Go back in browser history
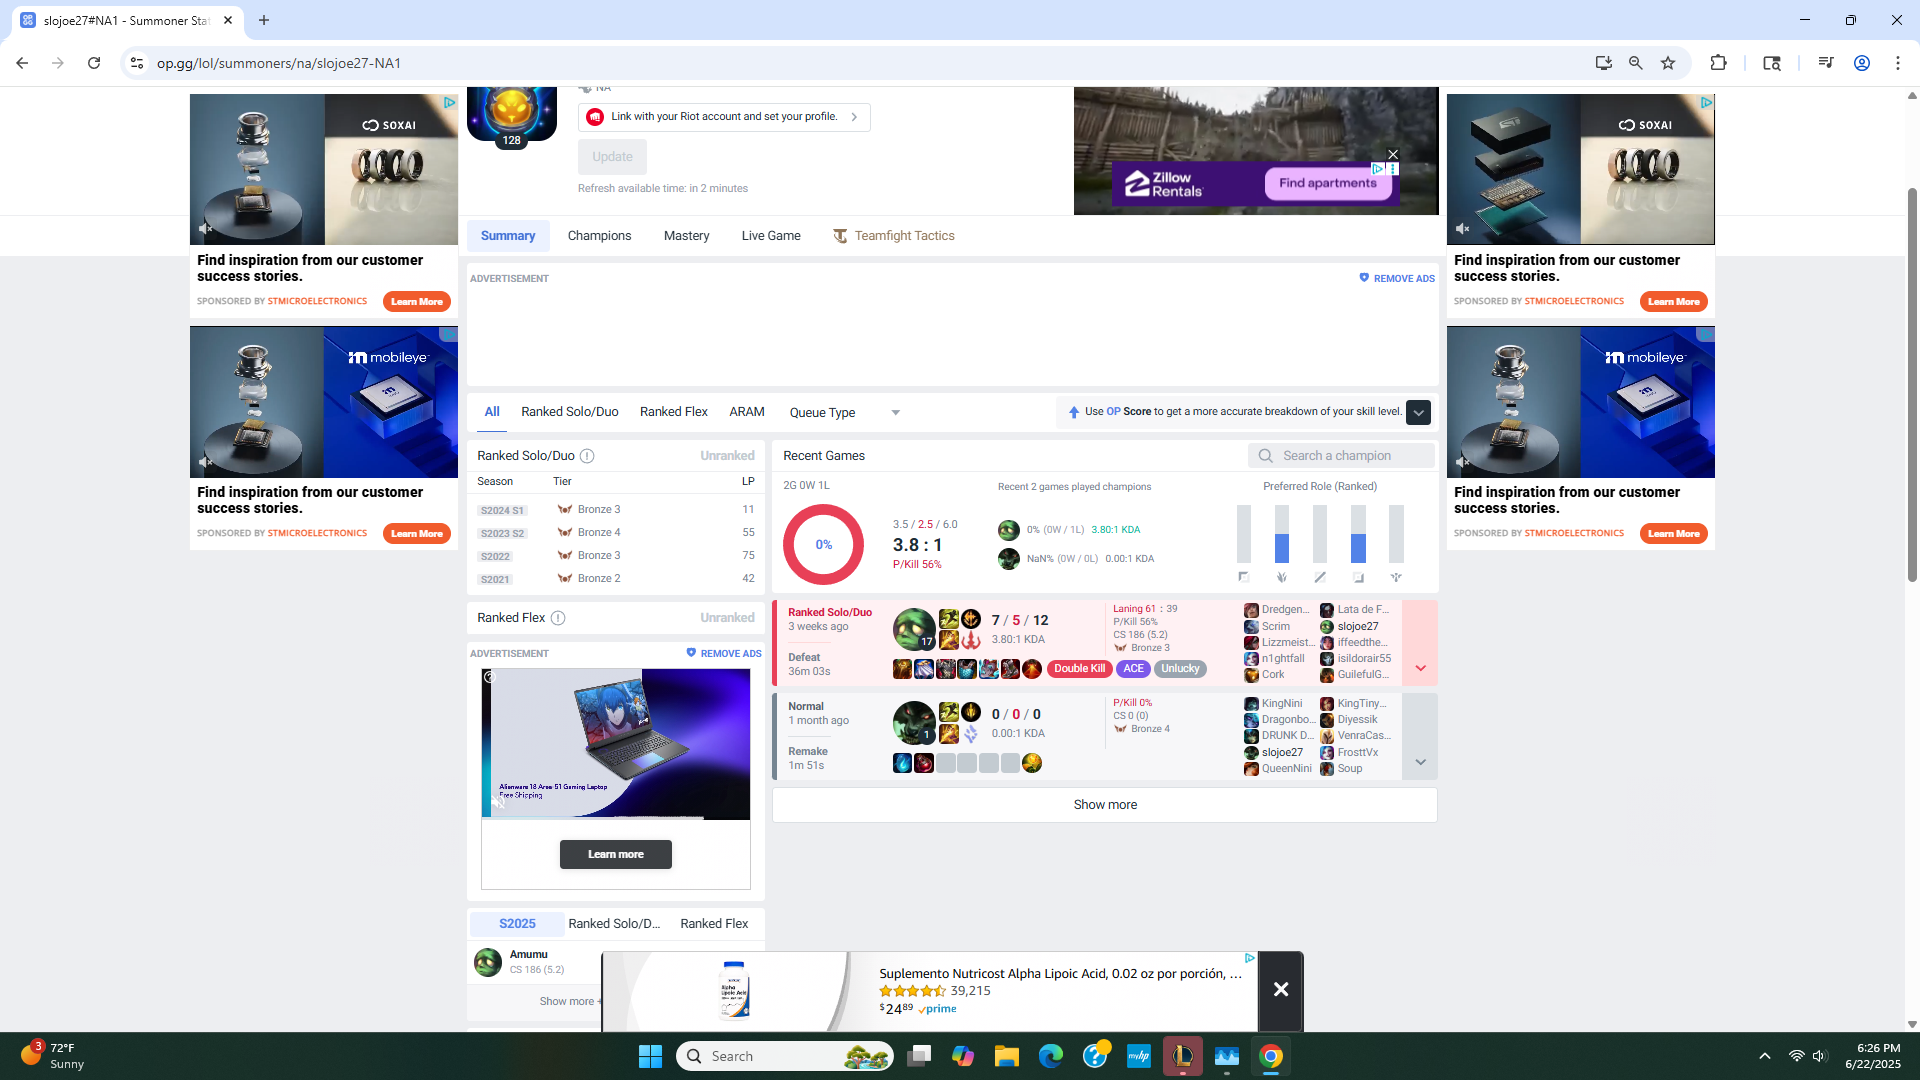Image resolution: width=1920 pixels, height=1080 pixels. [22, 63]
